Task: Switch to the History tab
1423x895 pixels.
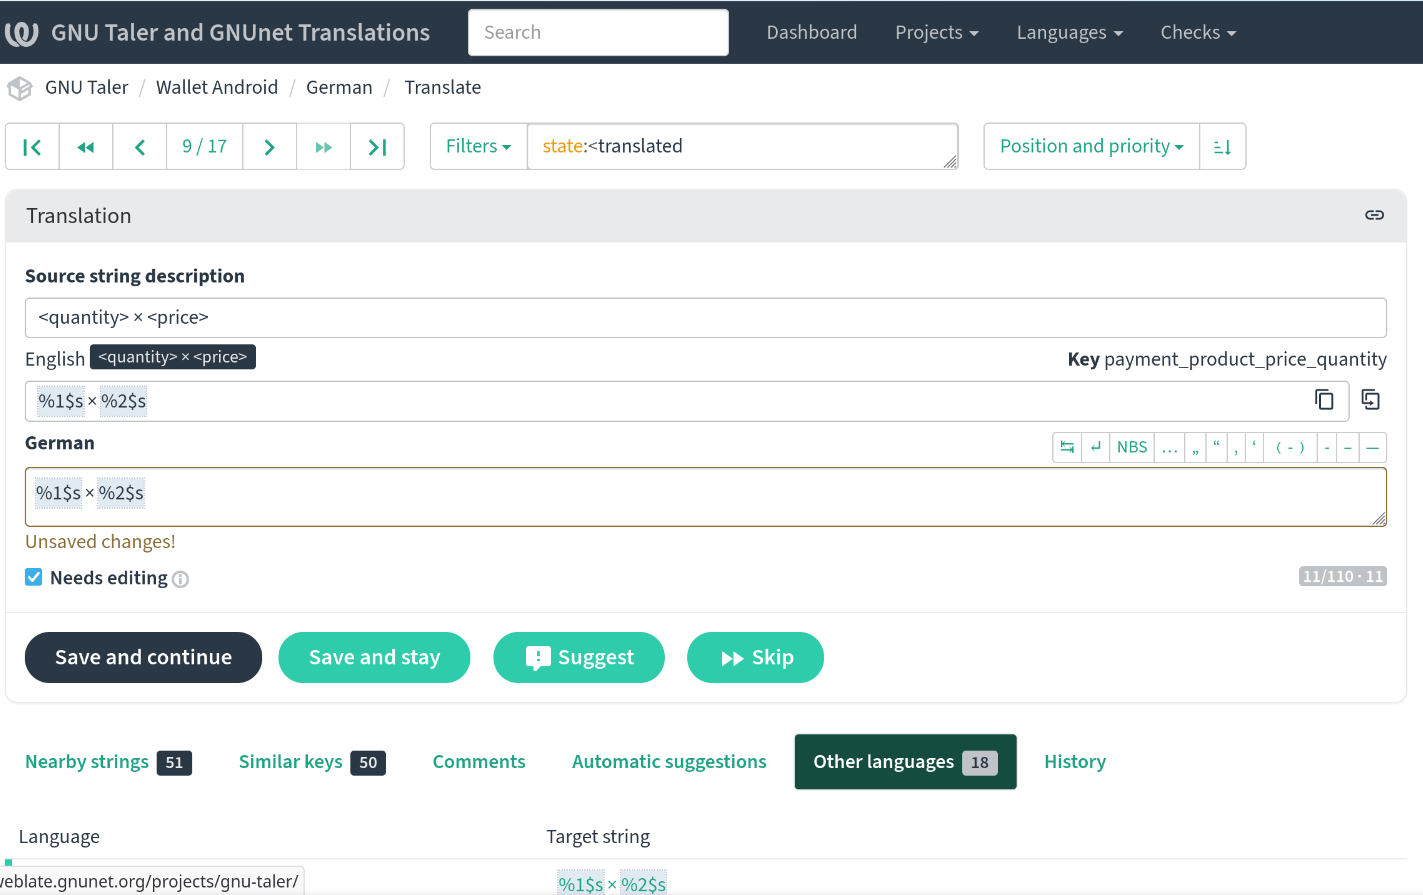Action: pyautogui.click(x=1075, y=762)
